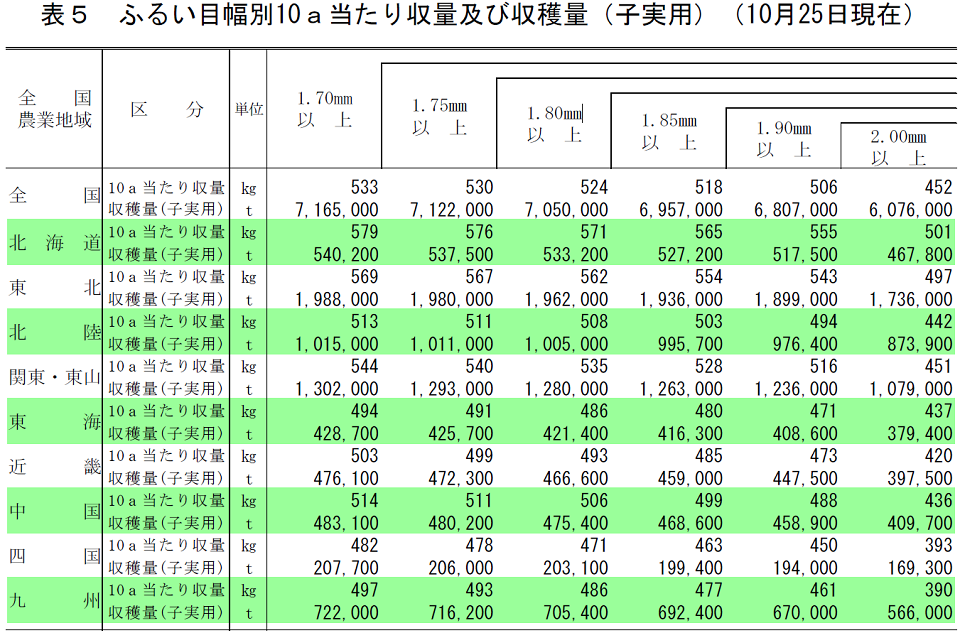Screen dimensions: 960x633
Task: Click the 四国 yield value 393
Action: click(x=938, y=545)
